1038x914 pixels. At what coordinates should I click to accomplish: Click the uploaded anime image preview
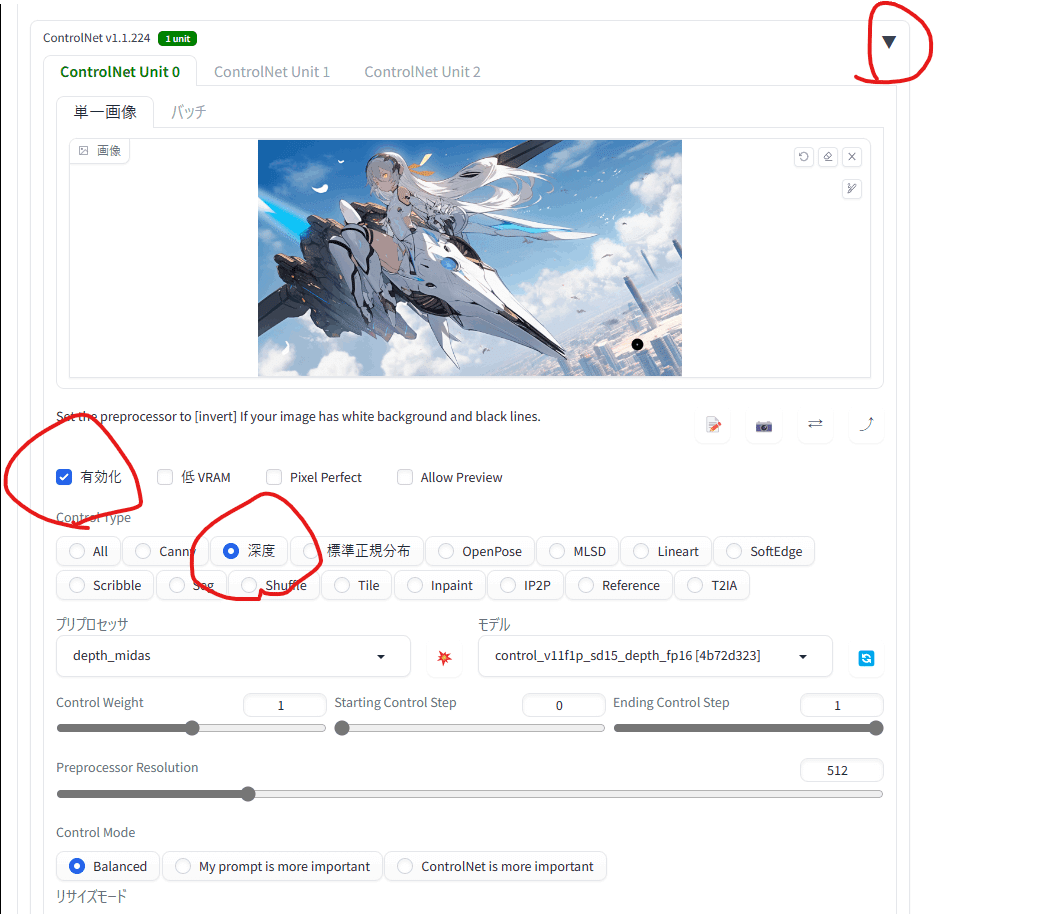pyautogui.click(x=469, y=257)
